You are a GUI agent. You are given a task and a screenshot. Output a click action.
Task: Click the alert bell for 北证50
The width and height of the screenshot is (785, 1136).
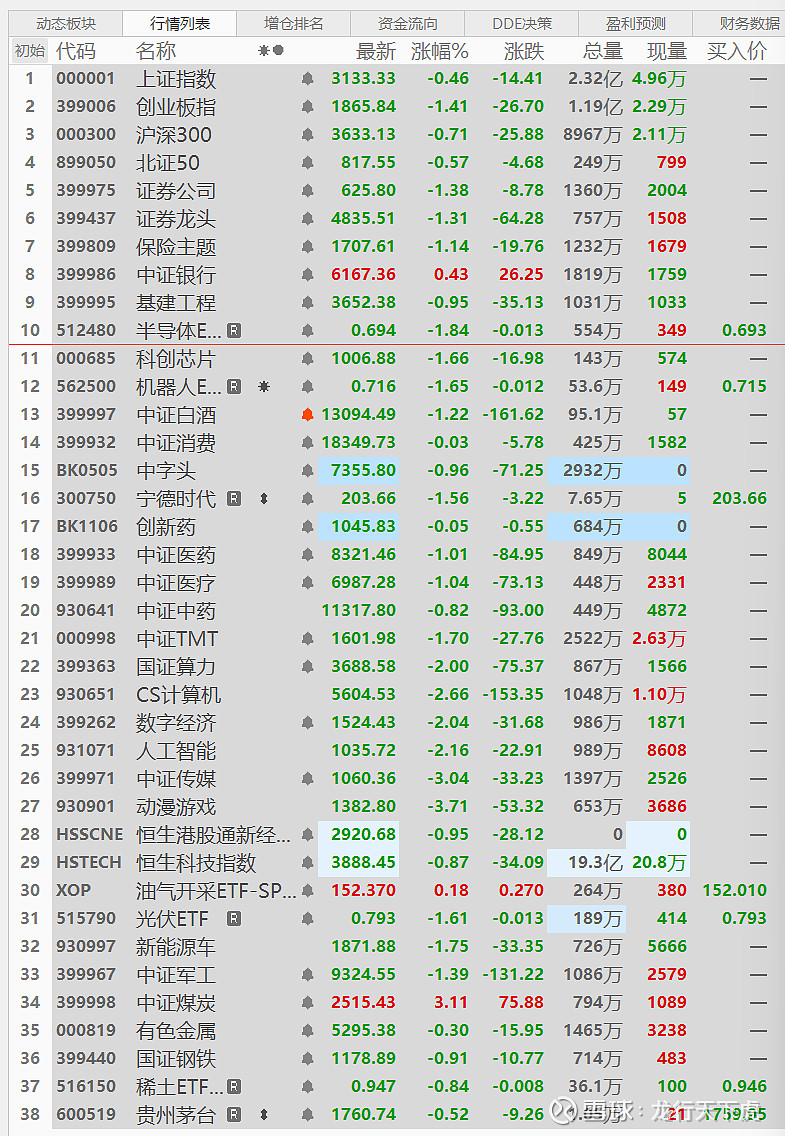tap(307, 162)
